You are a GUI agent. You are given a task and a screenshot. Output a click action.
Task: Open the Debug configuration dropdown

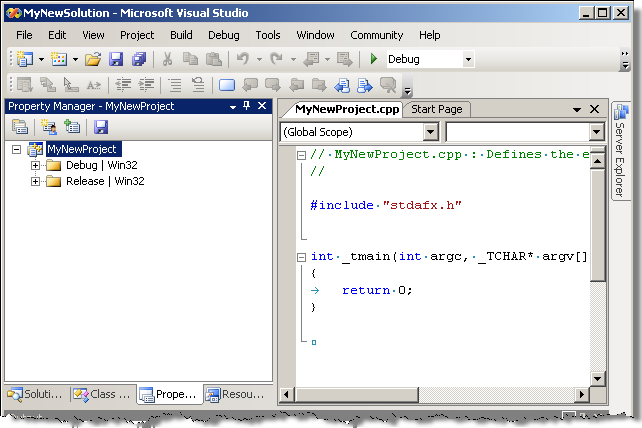pos(468,60)
